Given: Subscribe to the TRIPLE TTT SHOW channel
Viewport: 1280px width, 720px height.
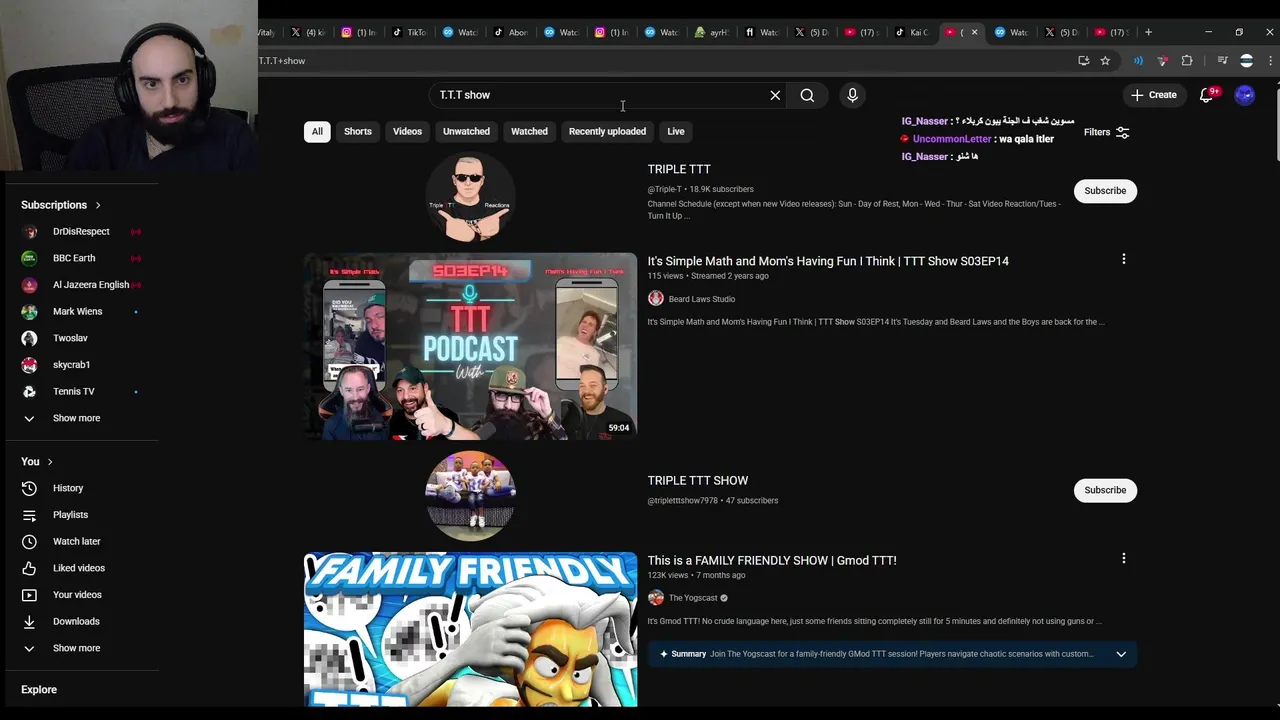Looking at the screenshot, I should 1105,490.
